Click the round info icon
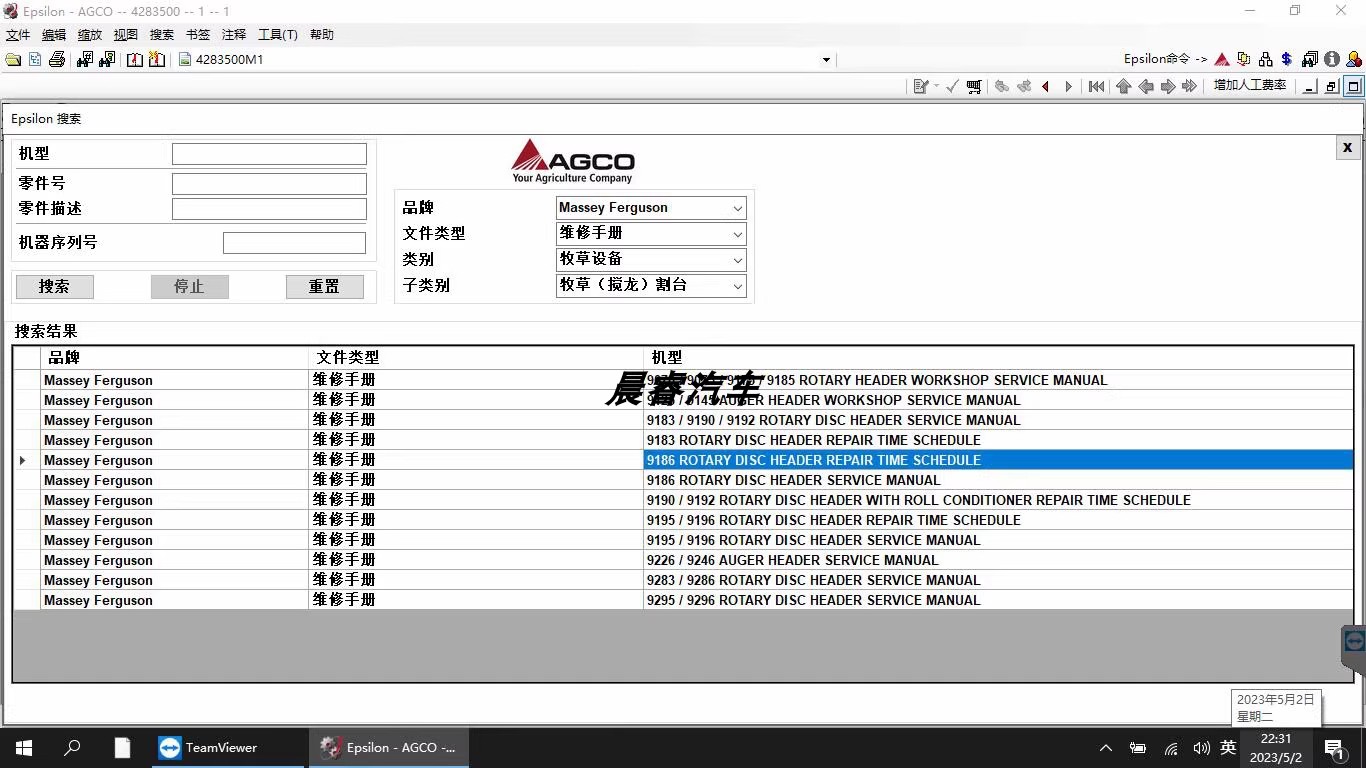This screenshot has width=1366, height=768. tap(1331, 60)
